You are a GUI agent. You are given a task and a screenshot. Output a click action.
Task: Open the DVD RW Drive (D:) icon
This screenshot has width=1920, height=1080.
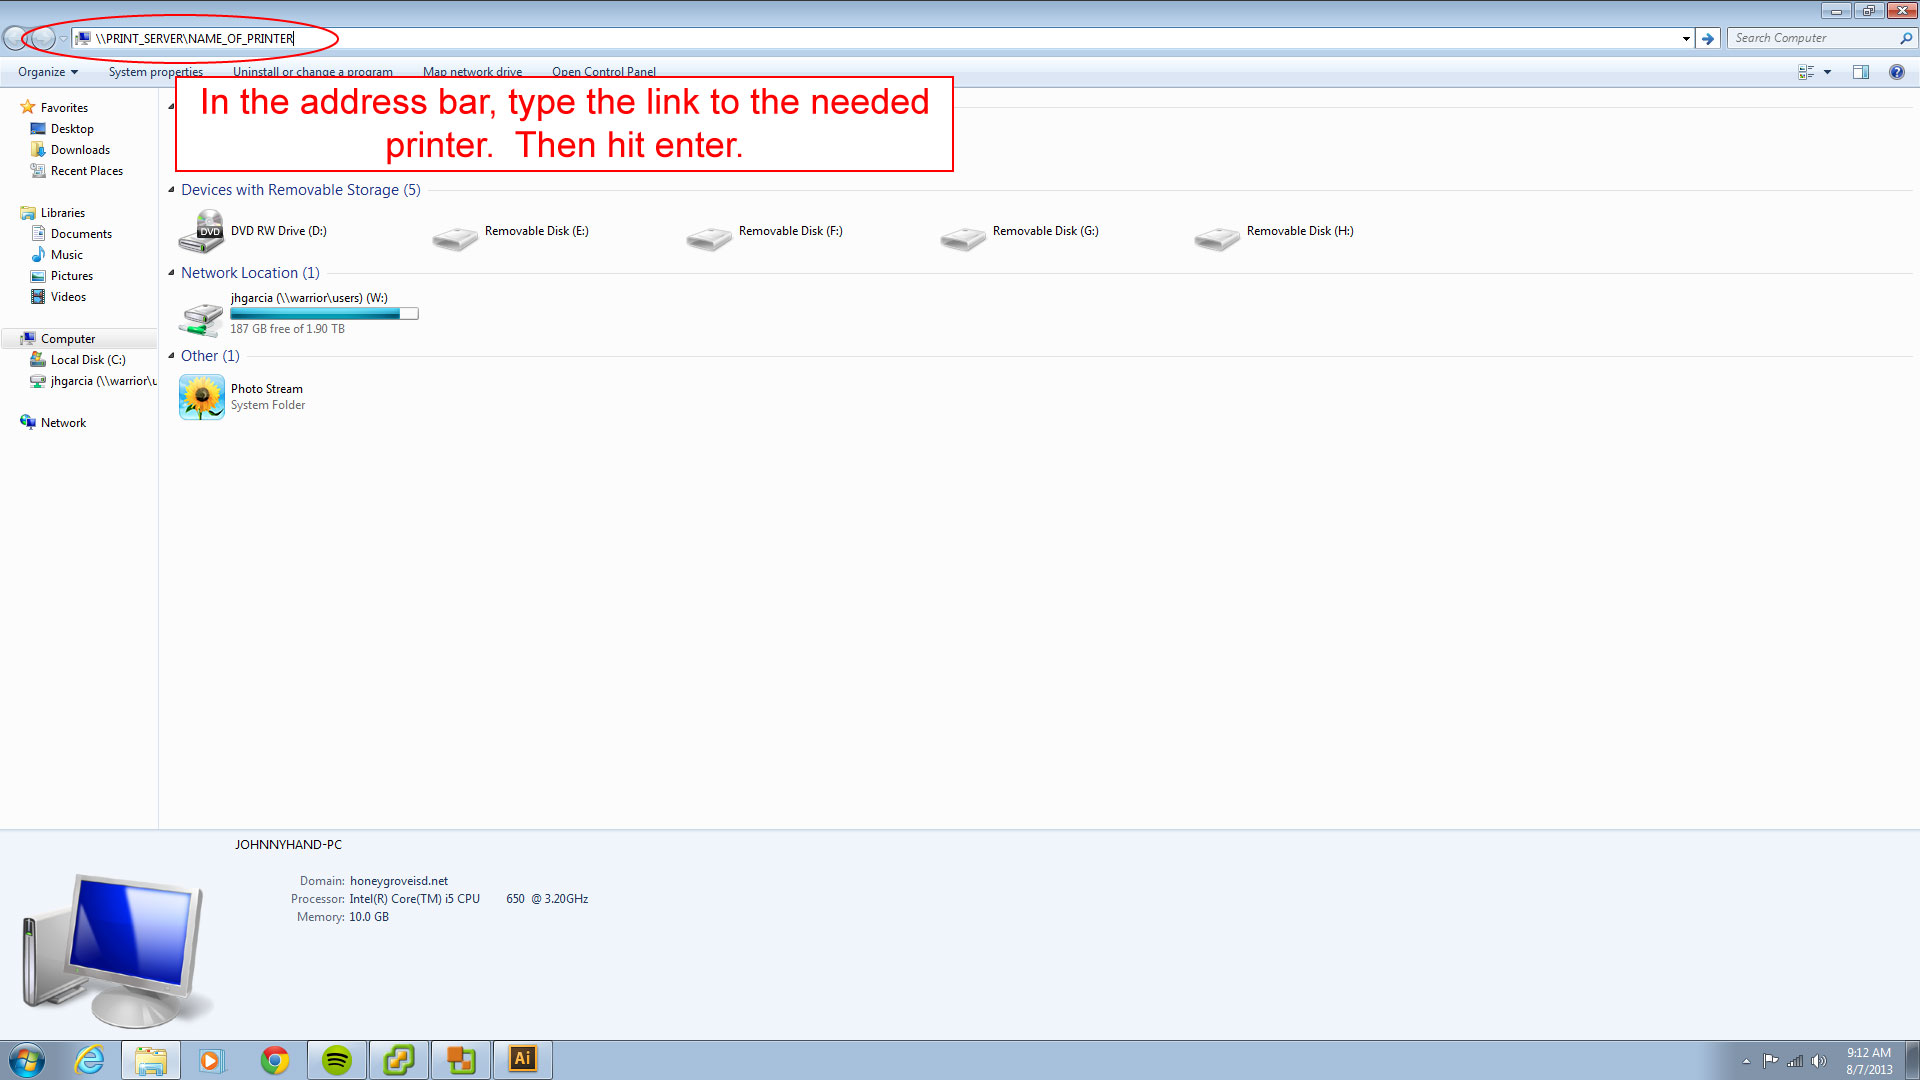click(202, 231)
